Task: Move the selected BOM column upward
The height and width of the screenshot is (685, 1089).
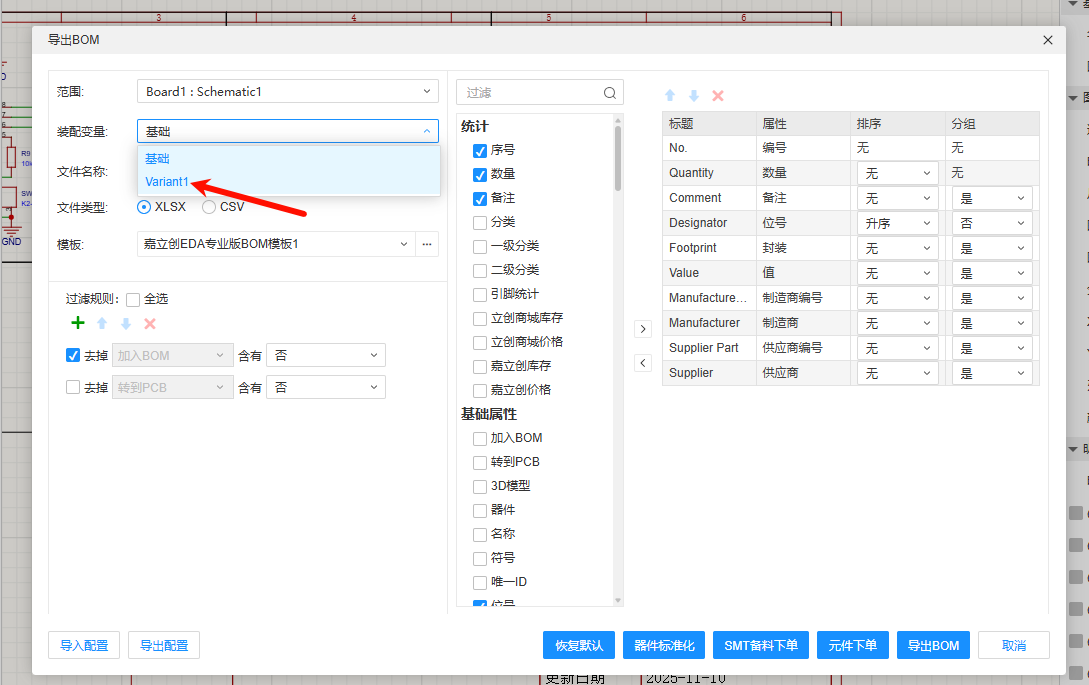Action: tap(669, 95)
